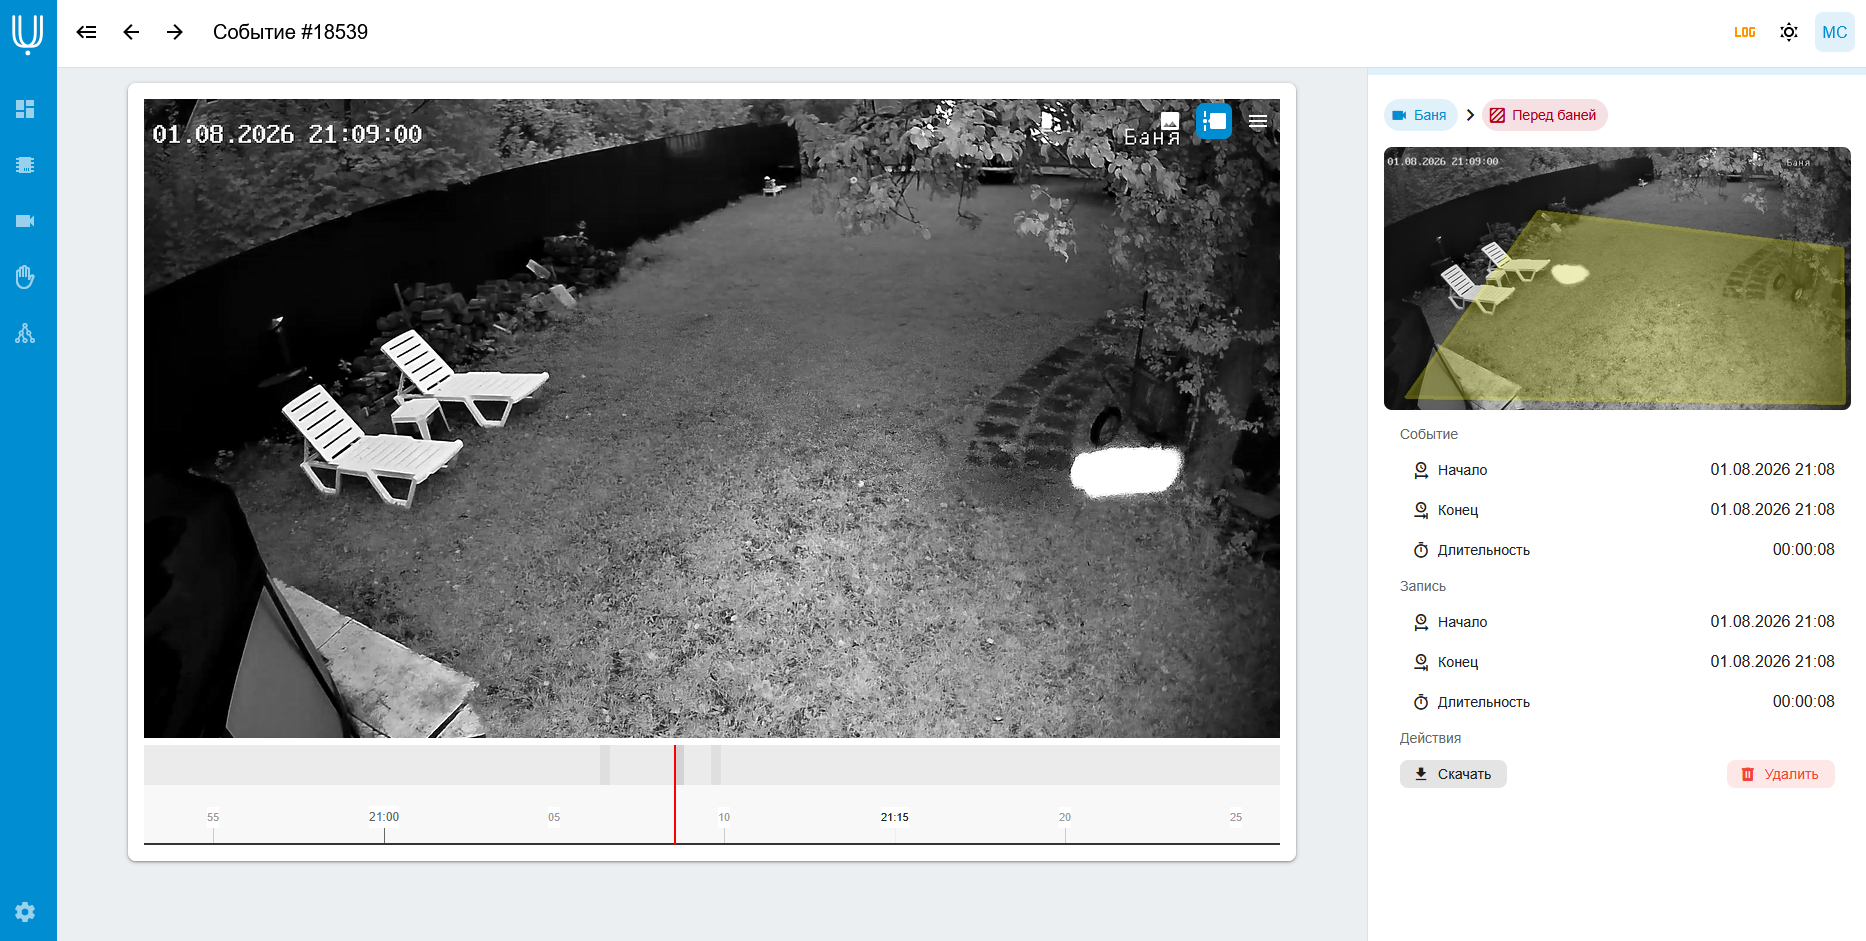Toggle snapshot image view on video
The image size is (1866, 941).
point(1170,121)
